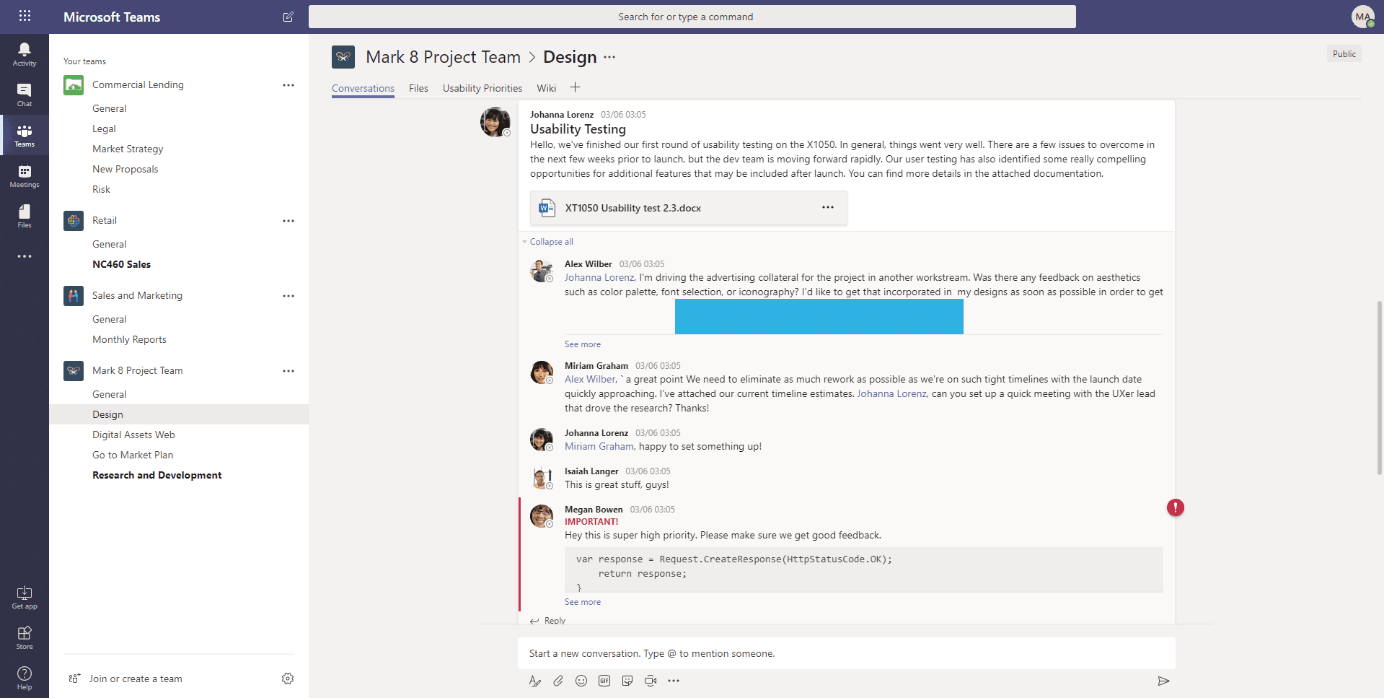Open the manage teams gear icon
This screenshot has width=1384, height=698.
click(x=288, y=679)
